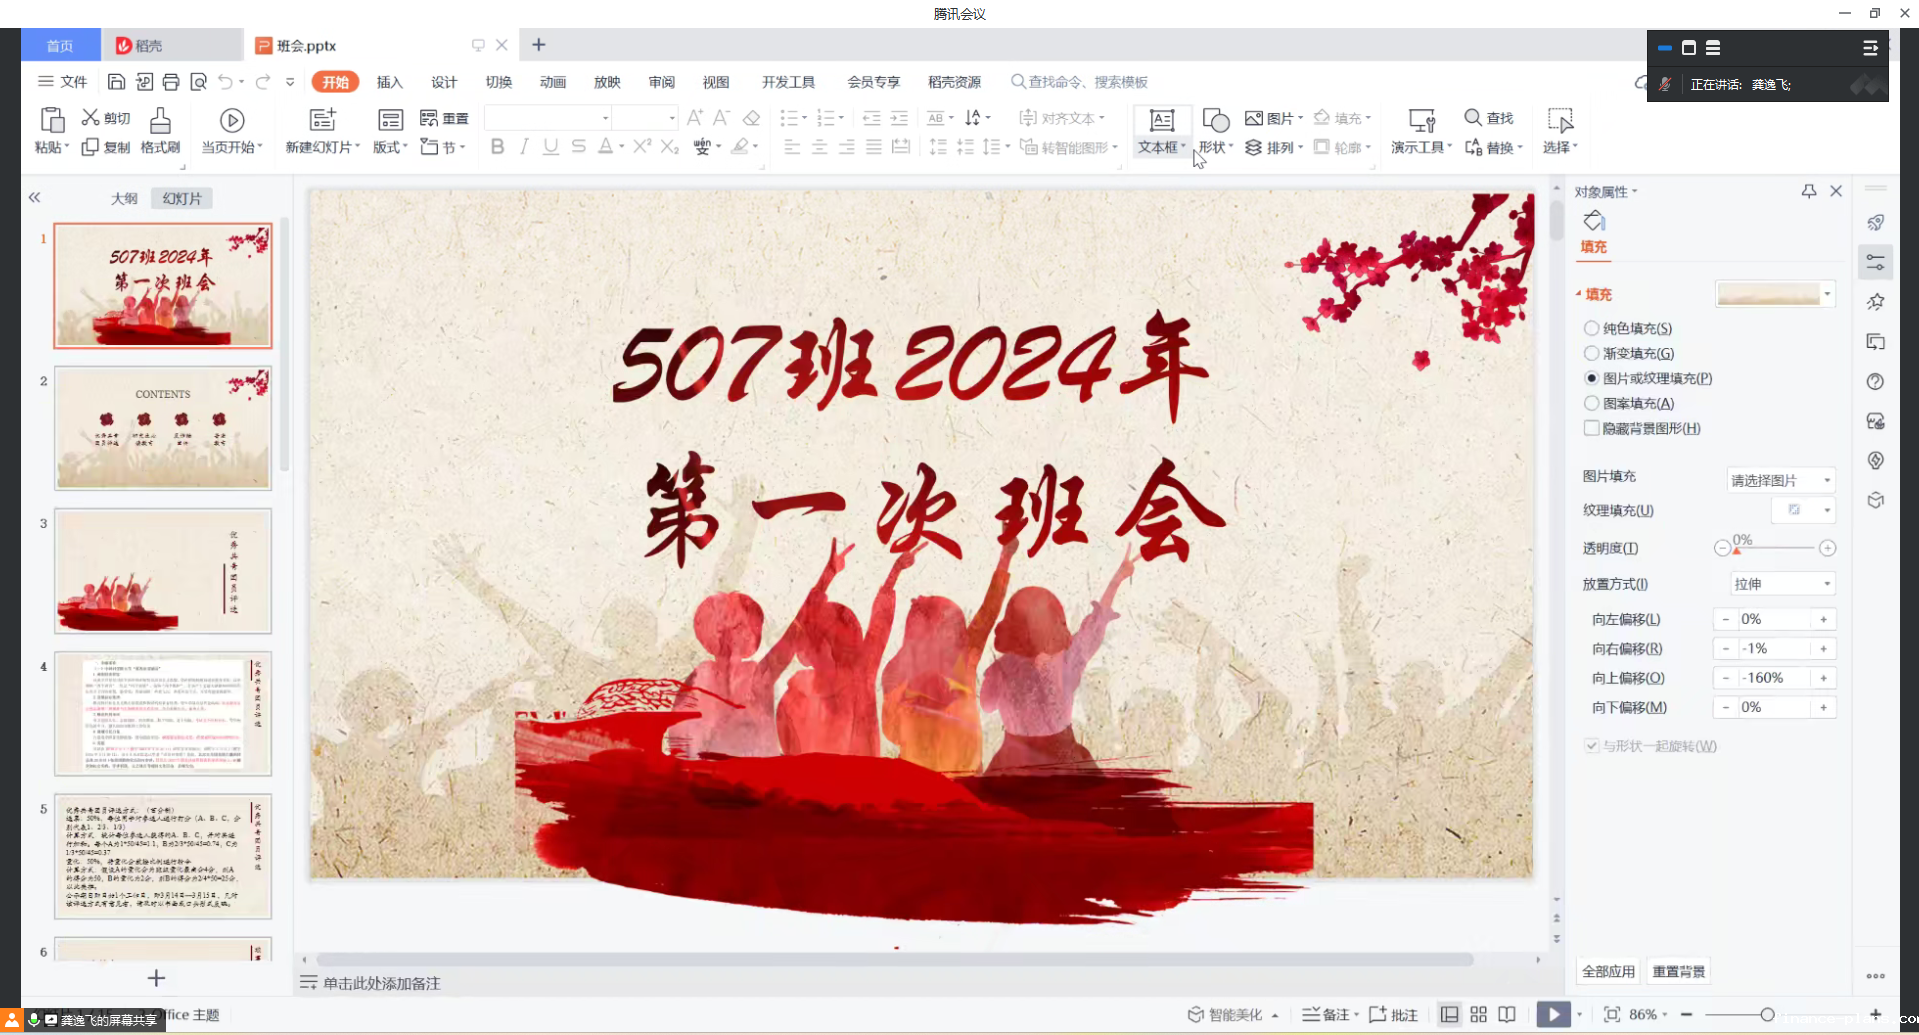Select the slide 2 CONTENTS thumbnail
The width and height of the screenshot is (1919, 1035).
(163, 428)
